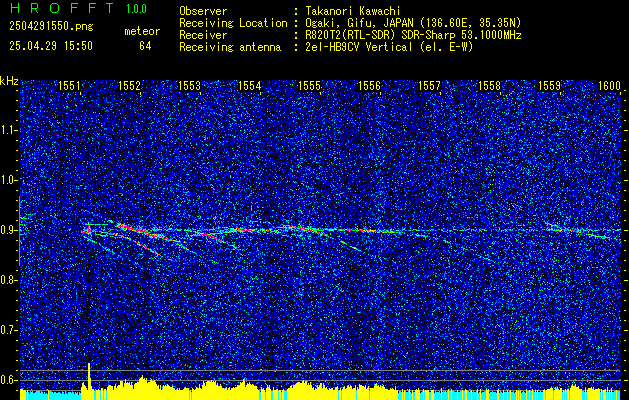This screenshot has height=400, width=629.
Task: Click the 0.6 kHz frequency label
Action: click(8, 380)
